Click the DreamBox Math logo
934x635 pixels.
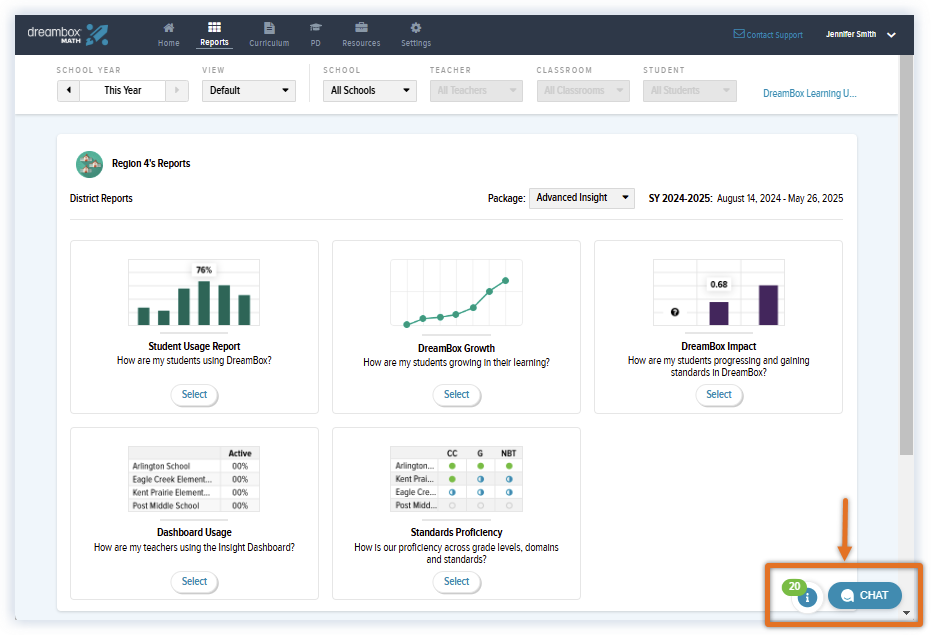pos(68,35)
